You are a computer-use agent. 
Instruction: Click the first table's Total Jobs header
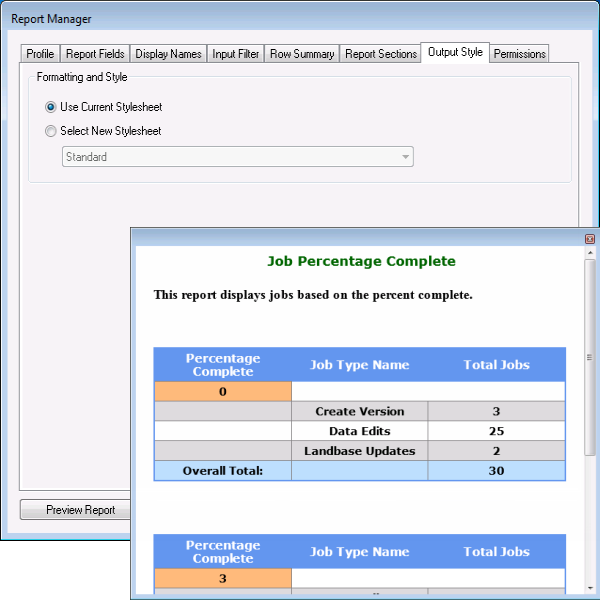(x=496, y=365)
